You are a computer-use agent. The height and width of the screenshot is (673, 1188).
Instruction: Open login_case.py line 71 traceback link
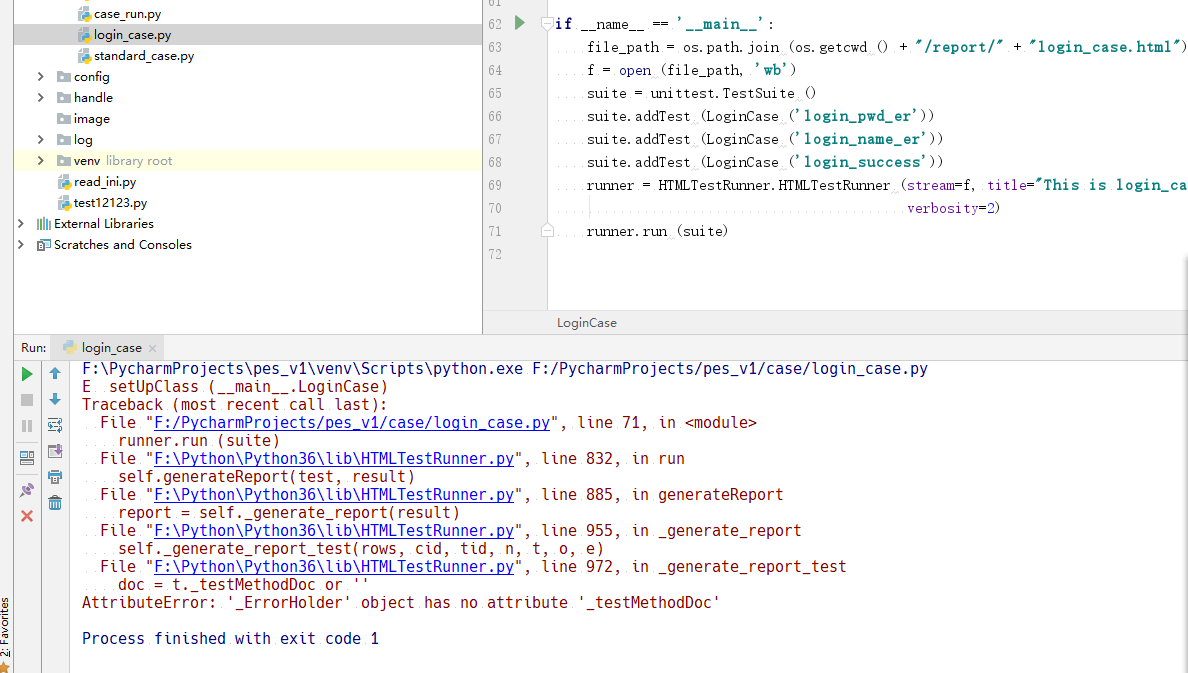click(352, 423)
